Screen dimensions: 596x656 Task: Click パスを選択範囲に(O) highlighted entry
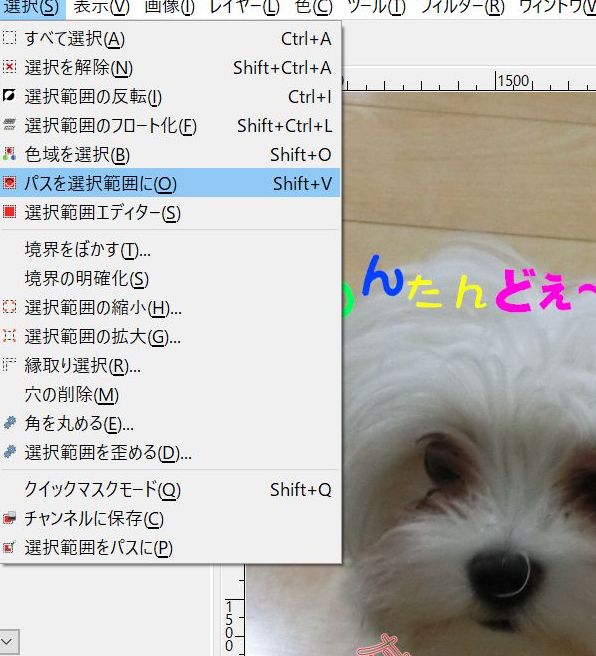[x=170, y=183]
